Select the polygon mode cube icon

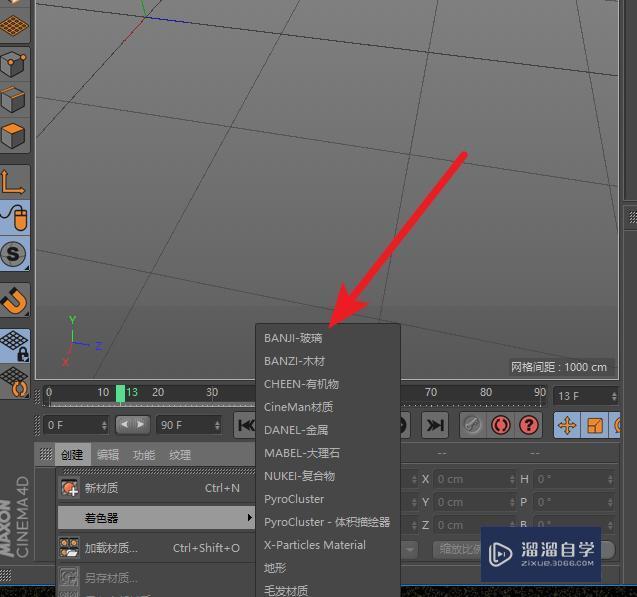(x=13, y=135)
